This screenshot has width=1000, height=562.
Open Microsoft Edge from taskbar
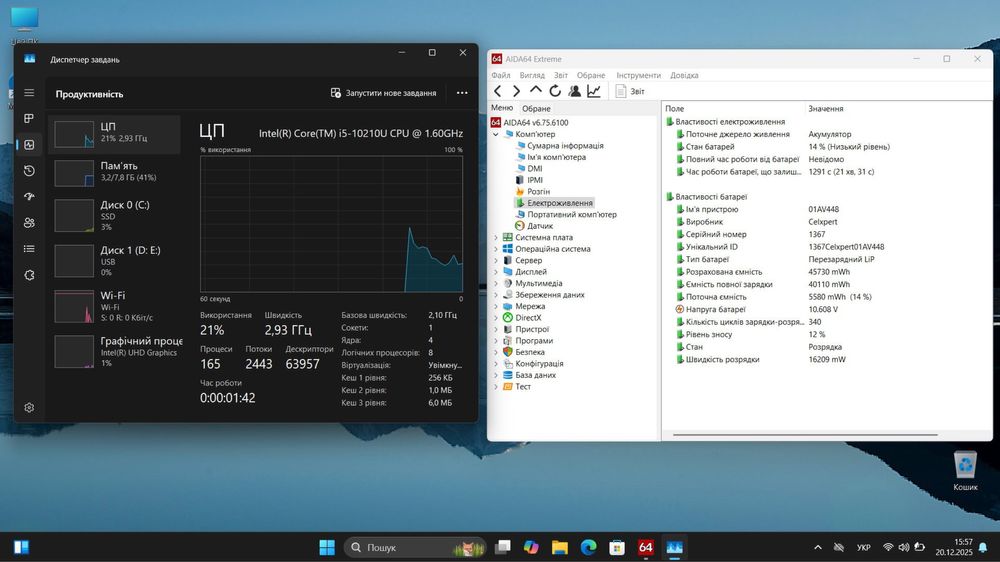pyautogui.click(x=589, y=547)
